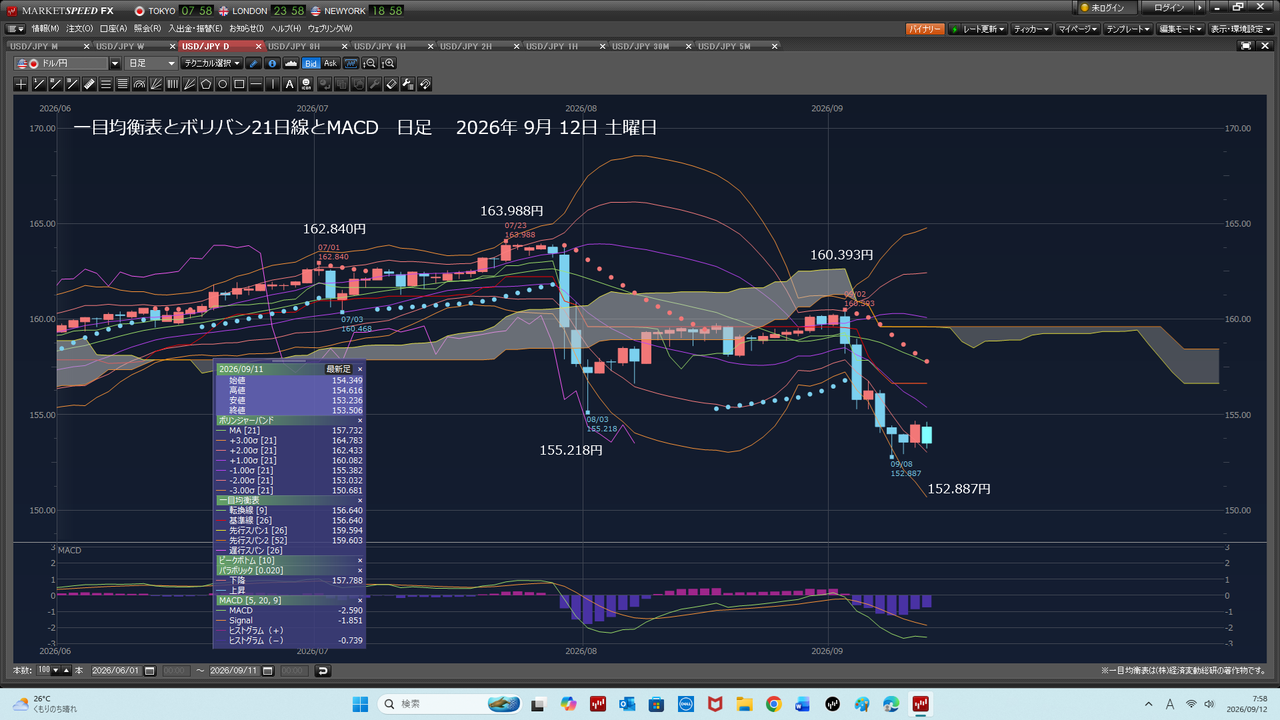Screen dimensions: 1280x720
Task: Select the text annotation 'A' tool
Action: [x=290, y=84]
